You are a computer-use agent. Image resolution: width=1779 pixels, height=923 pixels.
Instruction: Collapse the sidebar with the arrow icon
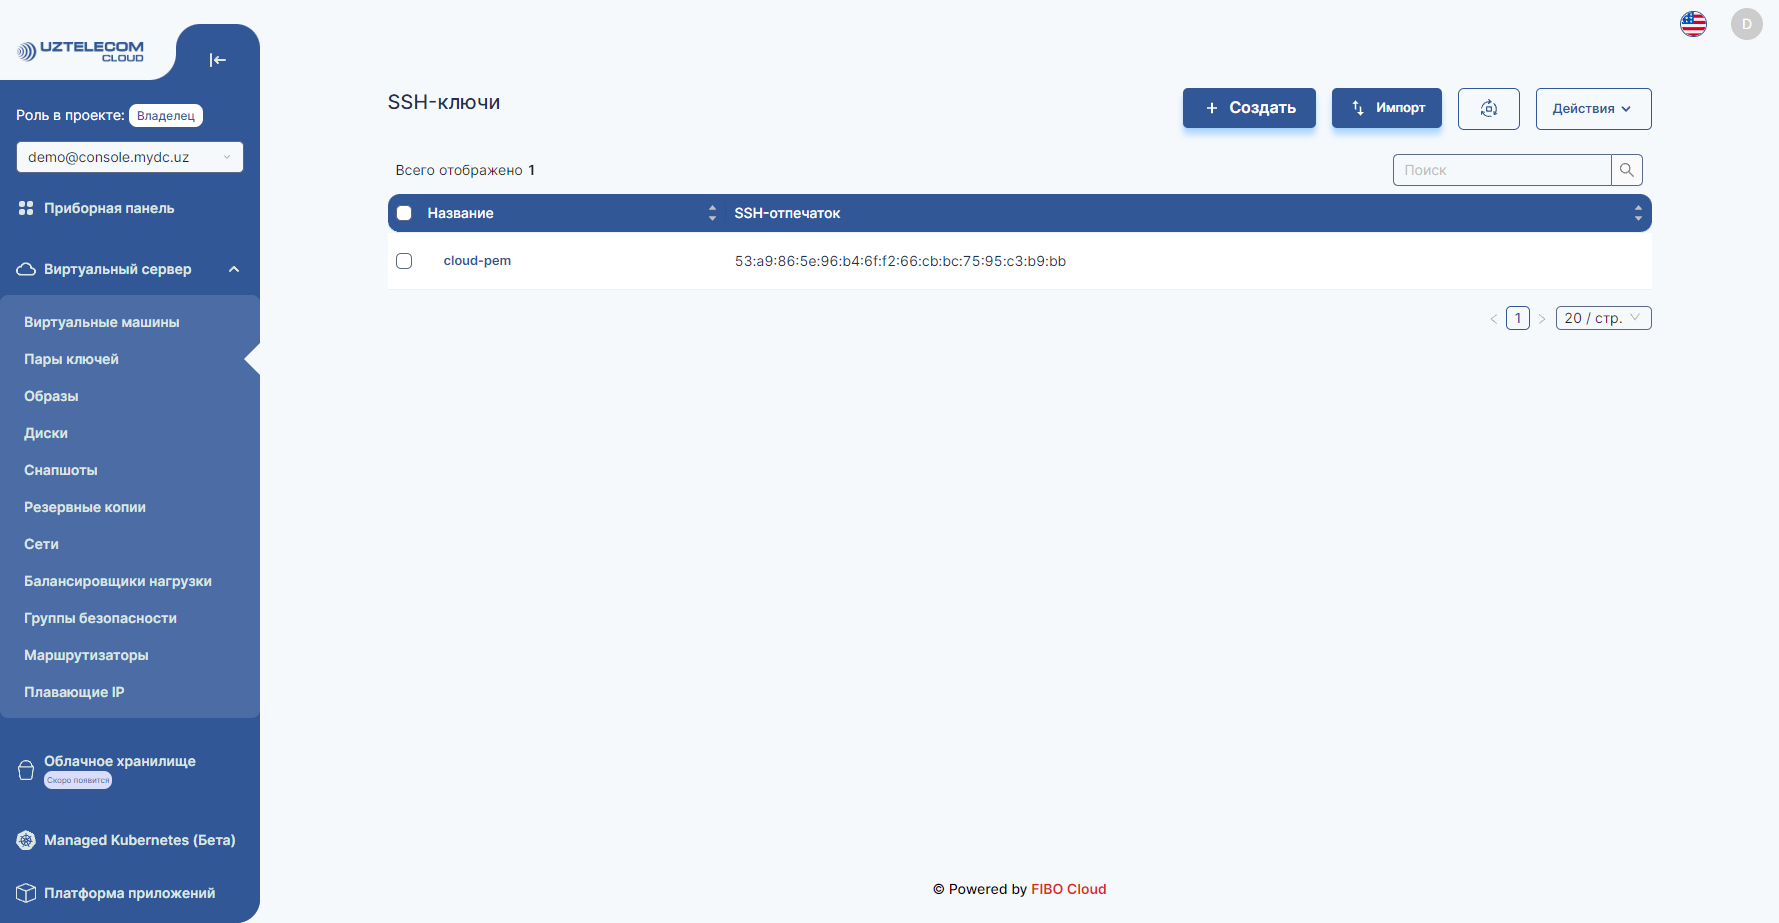(x=218, y=60)
